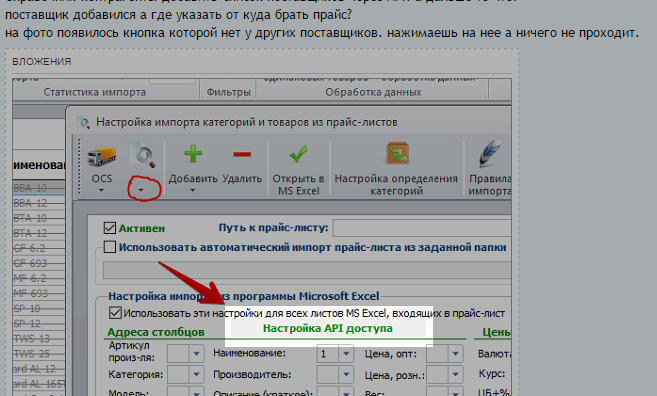Select the BTA-10 row in list
This screenshot has height=396, width=657.
point(39,218)
